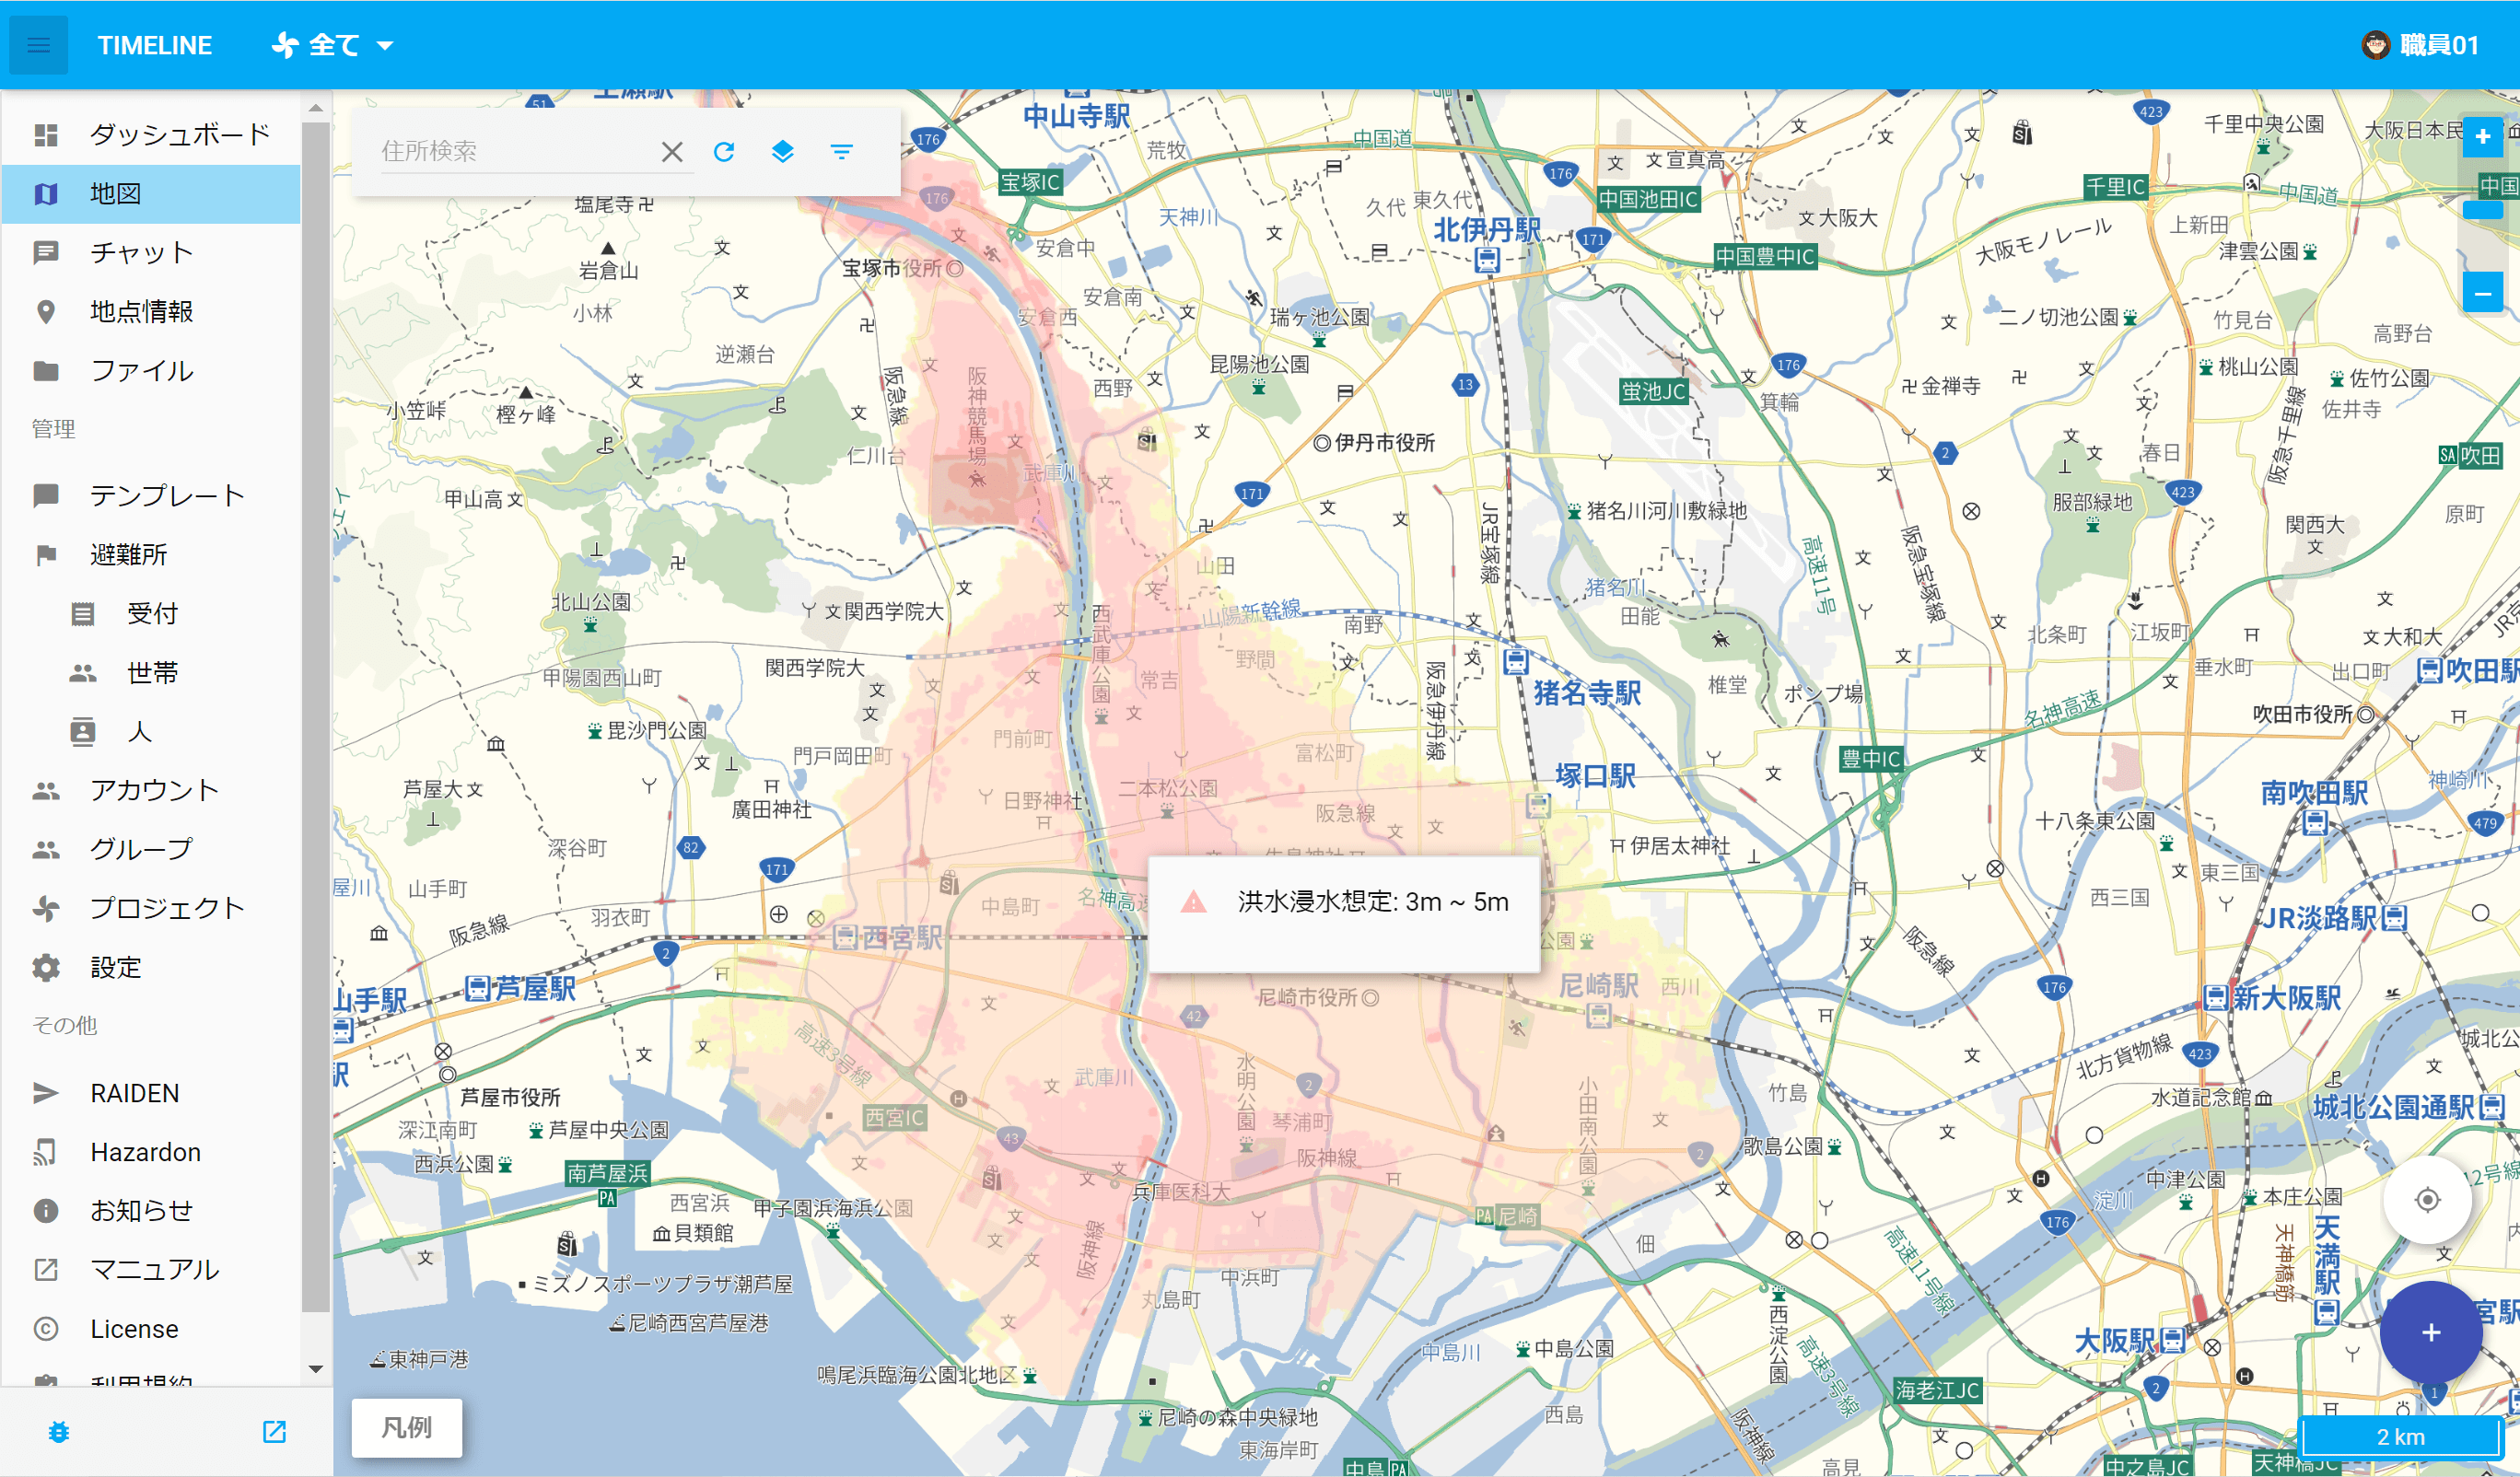Collapse the 避難所 sidebar group
Screen dimensions: 2520x1477
coord(151,554)
